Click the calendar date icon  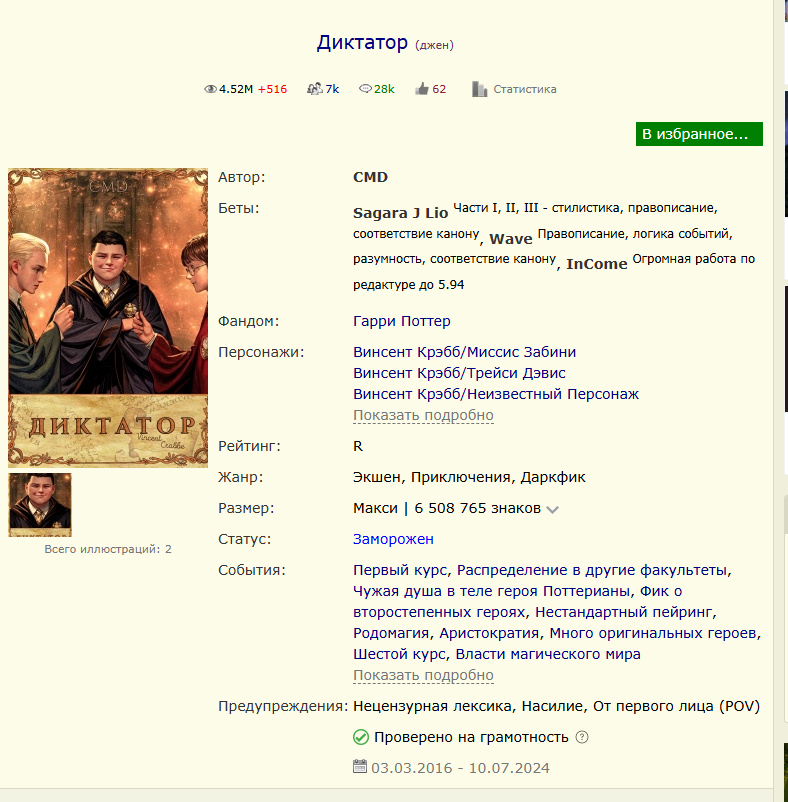tap(360, 766)
